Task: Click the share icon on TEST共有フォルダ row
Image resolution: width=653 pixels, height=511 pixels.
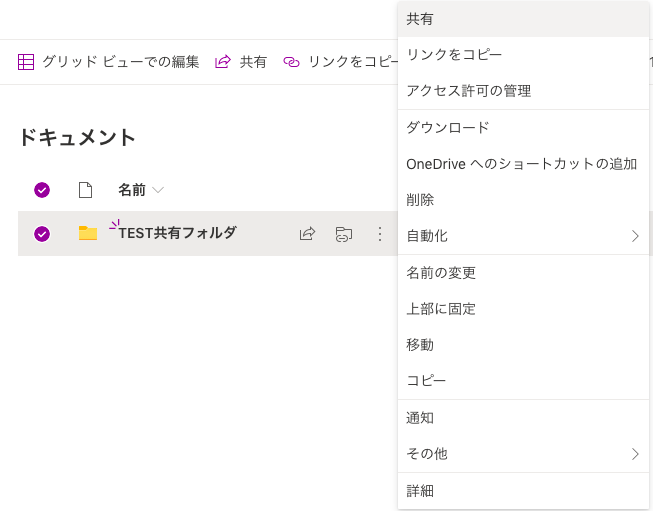Action: pos(308,234)
